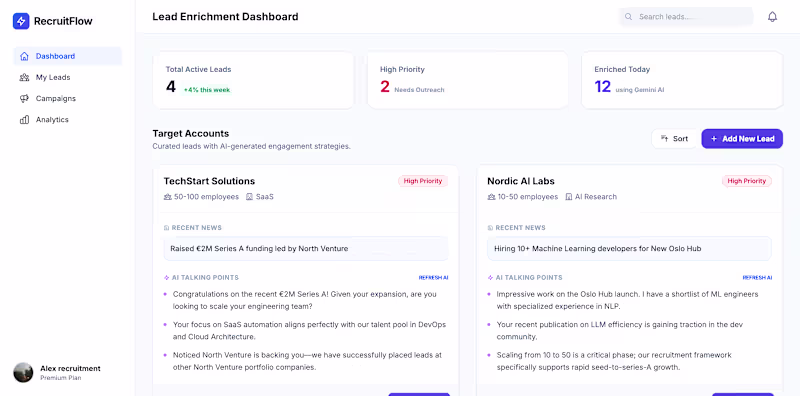
Task: Click the Analytics bar chart icon
Action: [24, 120]
